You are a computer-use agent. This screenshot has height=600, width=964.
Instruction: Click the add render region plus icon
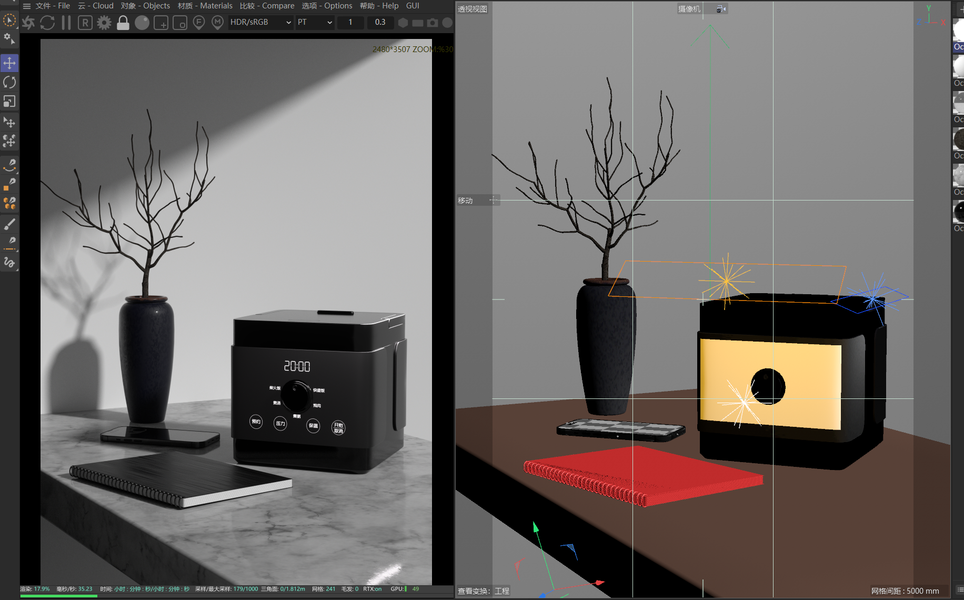[161, 23]
